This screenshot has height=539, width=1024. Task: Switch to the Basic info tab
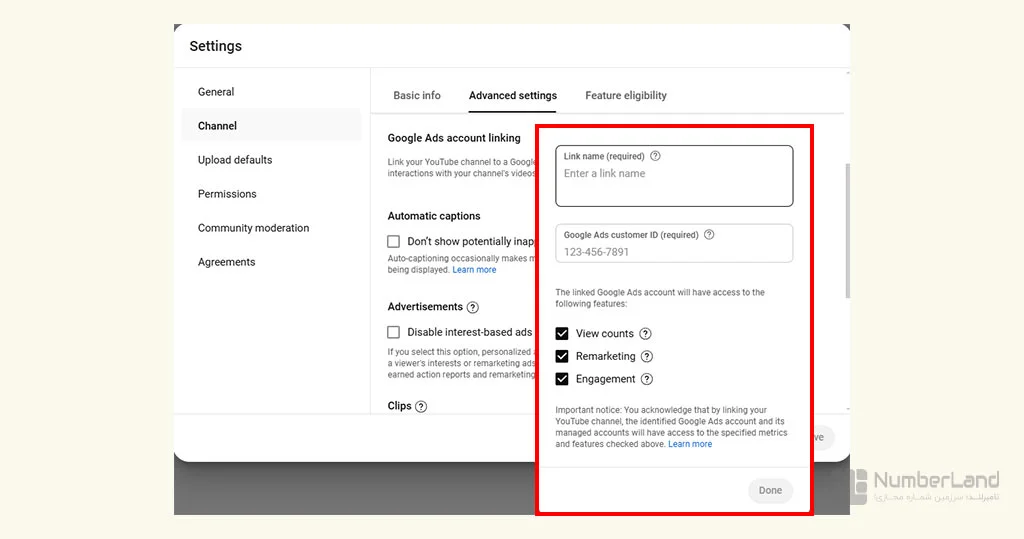tap(417, 95)
